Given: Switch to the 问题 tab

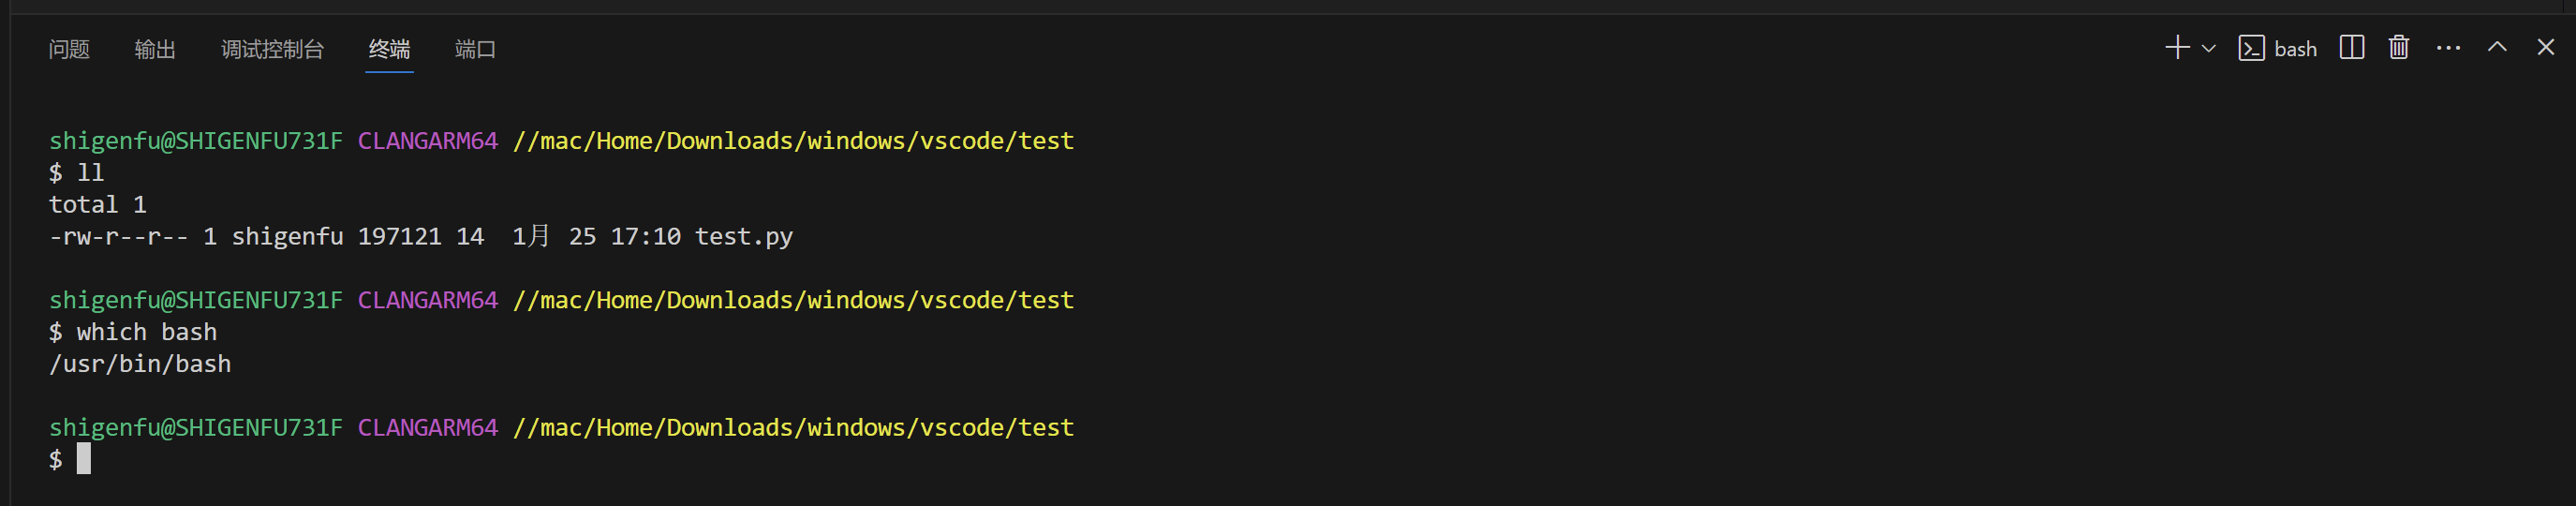Looking at the screenshot, I should (x=69, y=49).
